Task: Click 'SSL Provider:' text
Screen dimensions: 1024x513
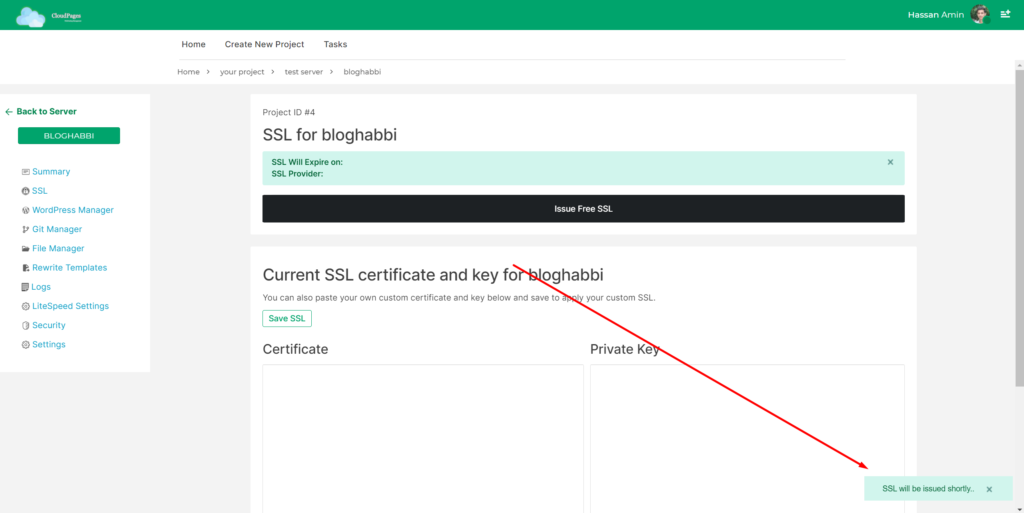Action: pos(297,174)
